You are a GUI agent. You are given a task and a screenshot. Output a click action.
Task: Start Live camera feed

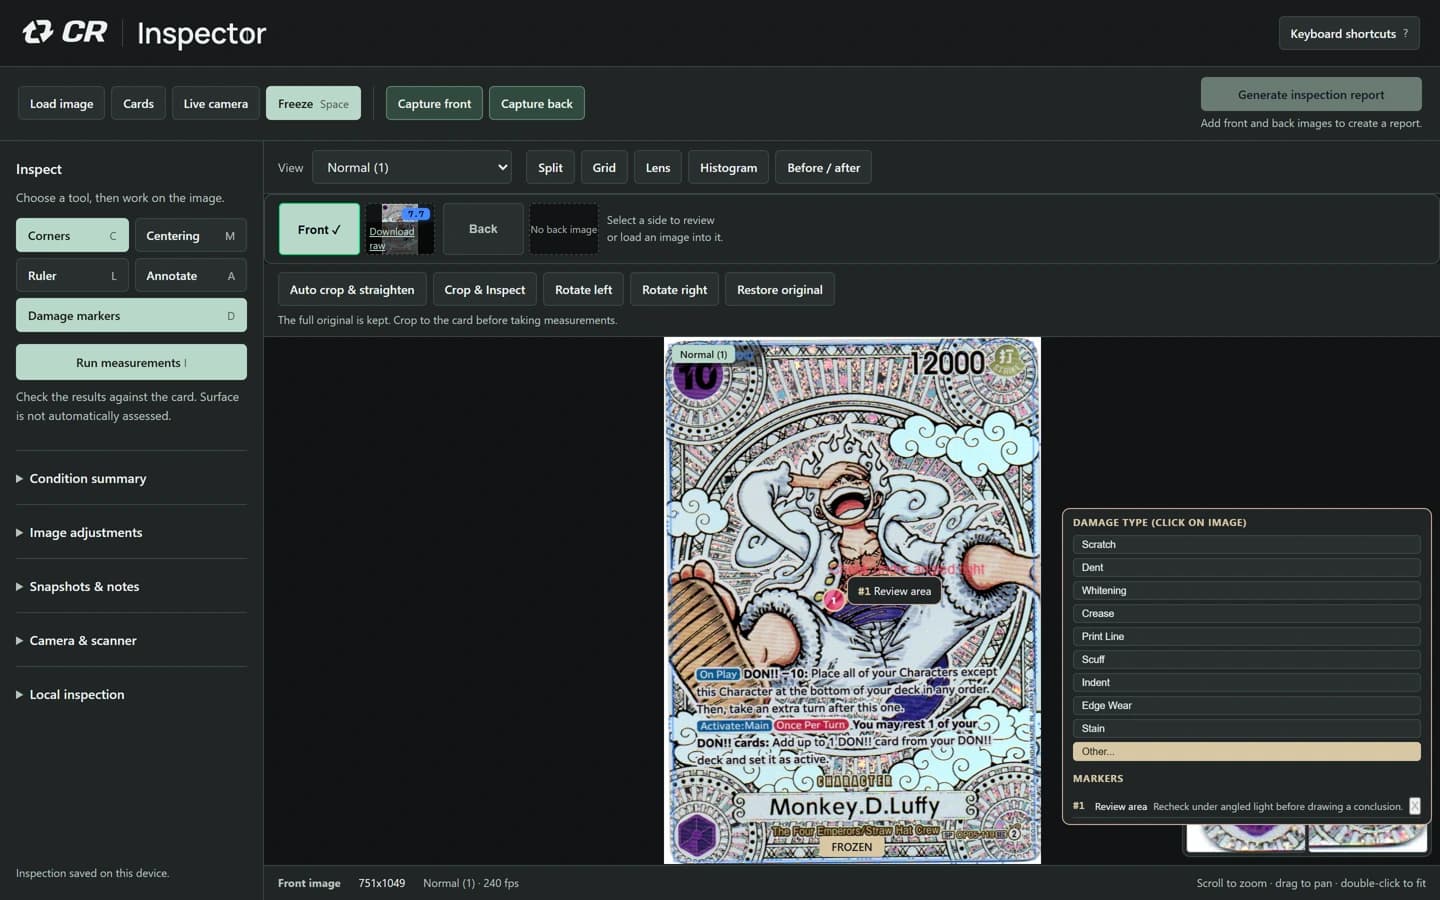tap(215, 103)
